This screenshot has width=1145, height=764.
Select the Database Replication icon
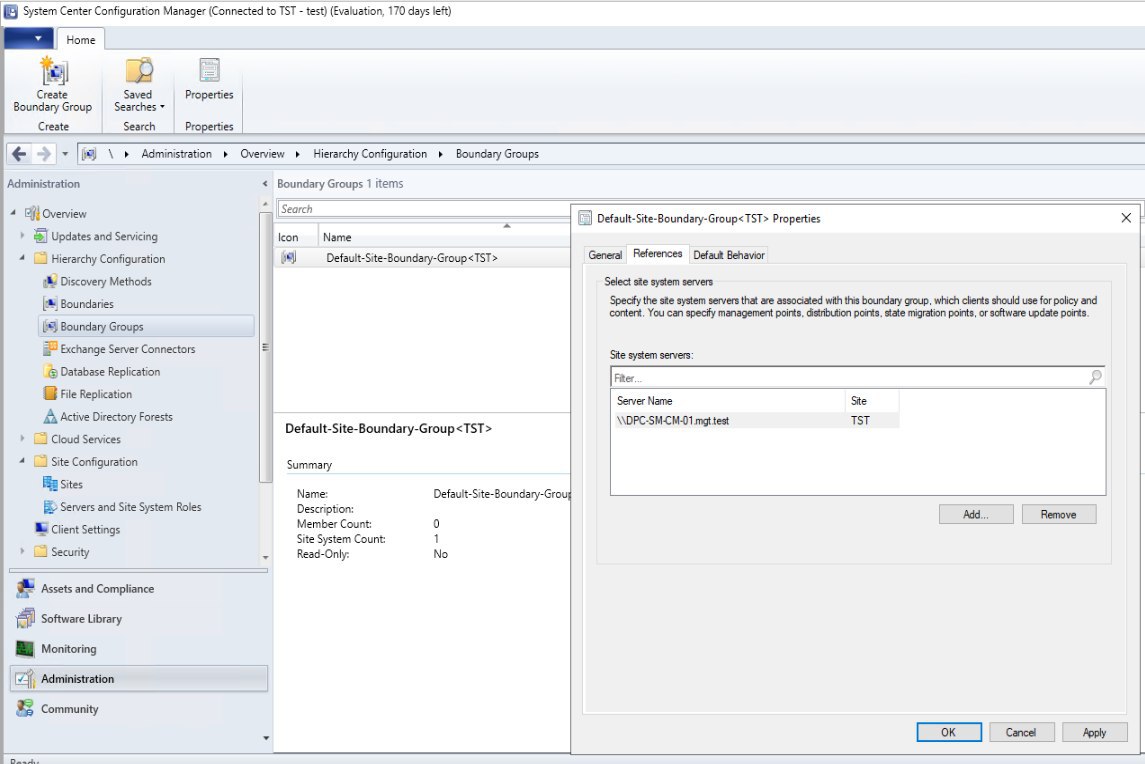(50, 371)
